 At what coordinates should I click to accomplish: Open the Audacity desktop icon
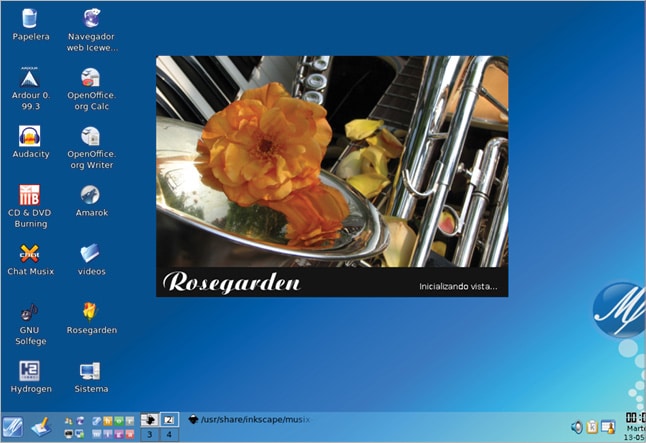(30, 142)
